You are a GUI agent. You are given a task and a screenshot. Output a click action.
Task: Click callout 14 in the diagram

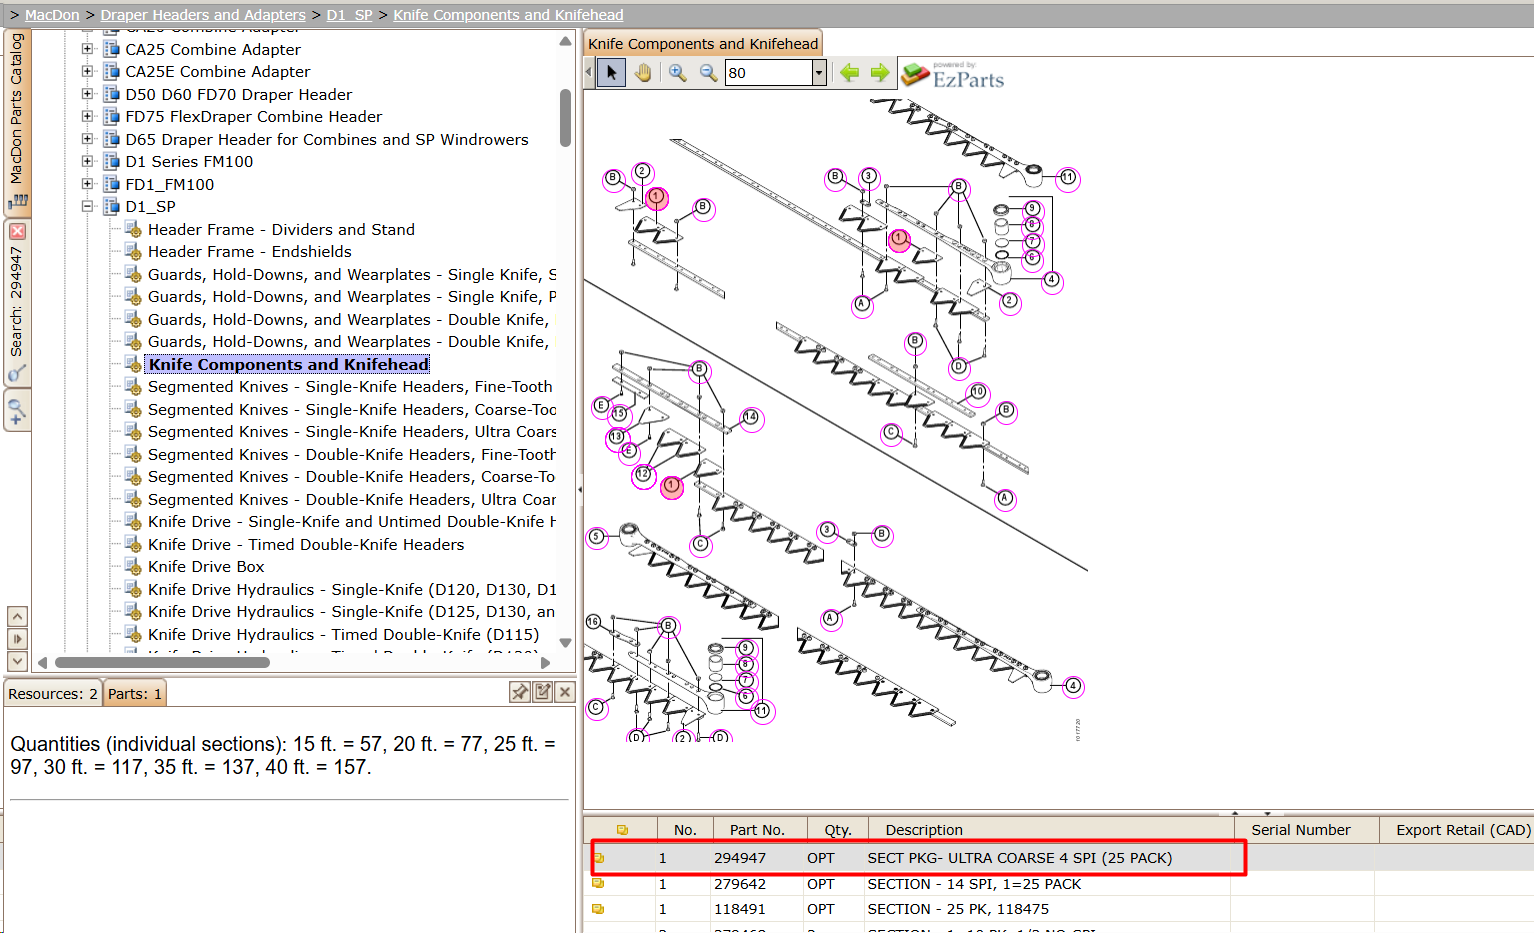coord(751,417)
